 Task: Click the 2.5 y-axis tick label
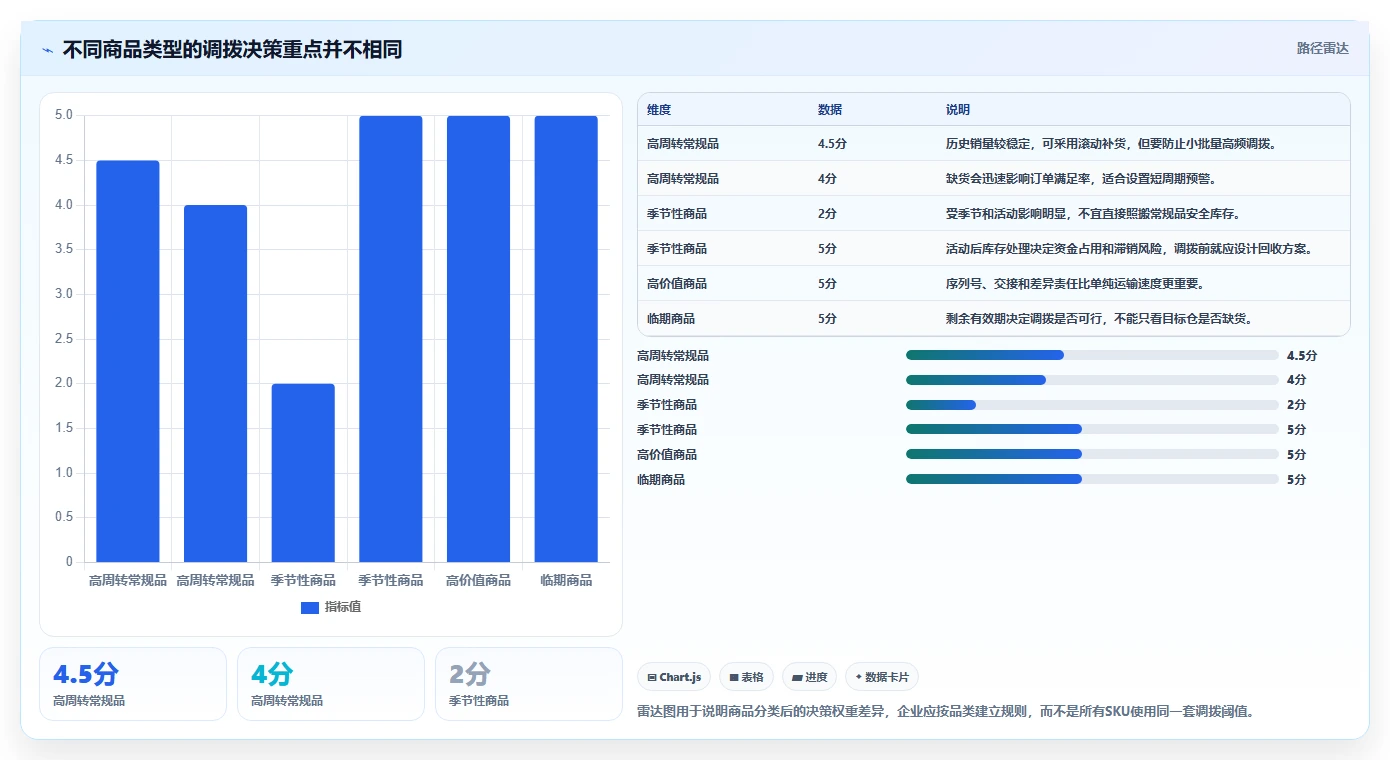coord(64,339)
